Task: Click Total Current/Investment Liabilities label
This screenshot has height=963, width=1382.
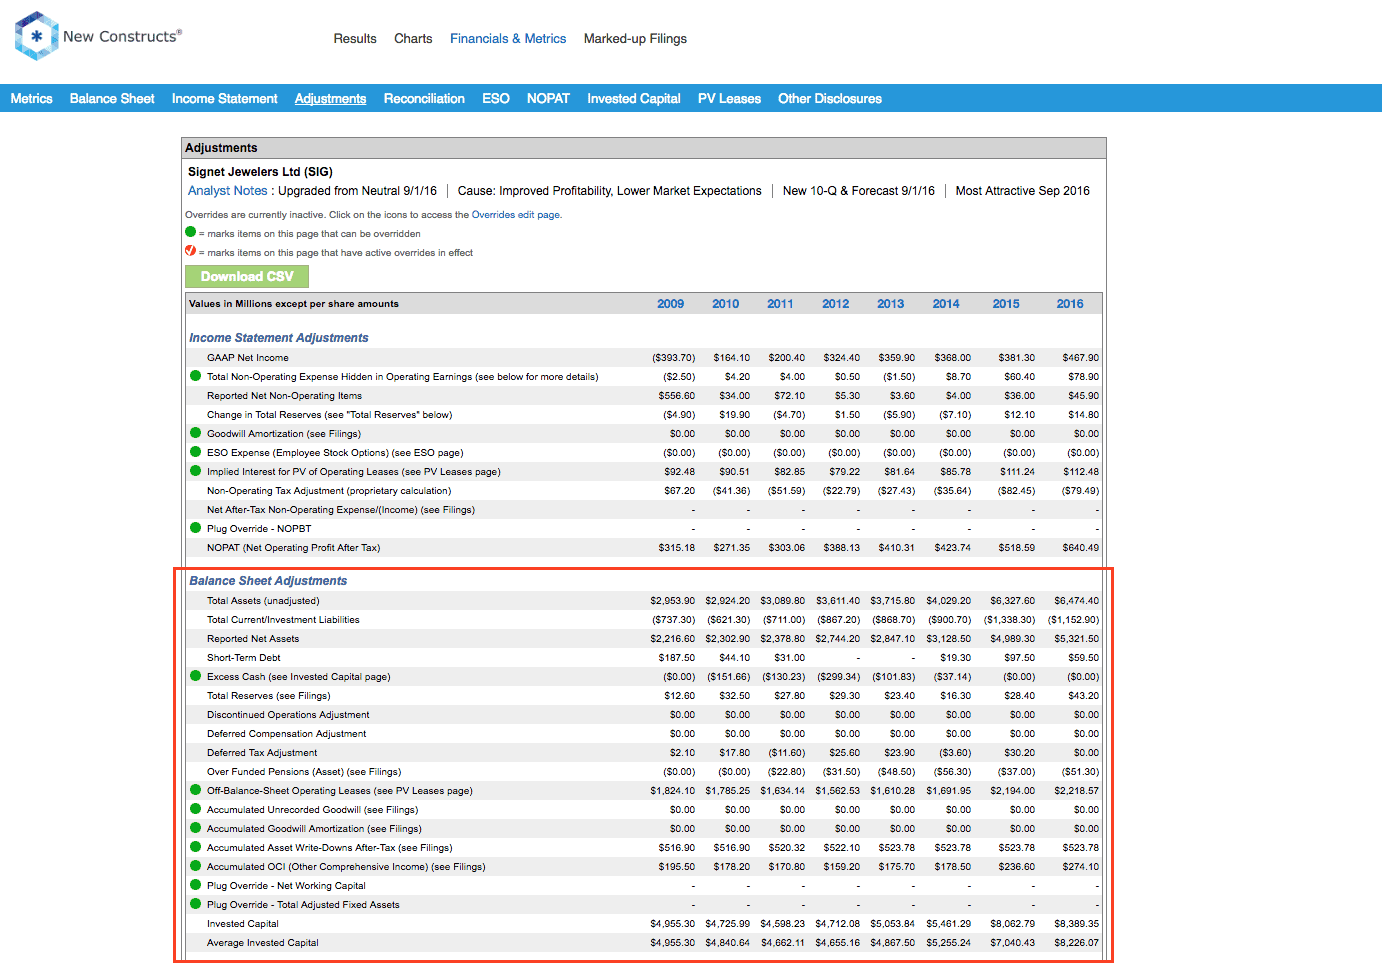Action: pyautogui.click(x=283, y=620)
